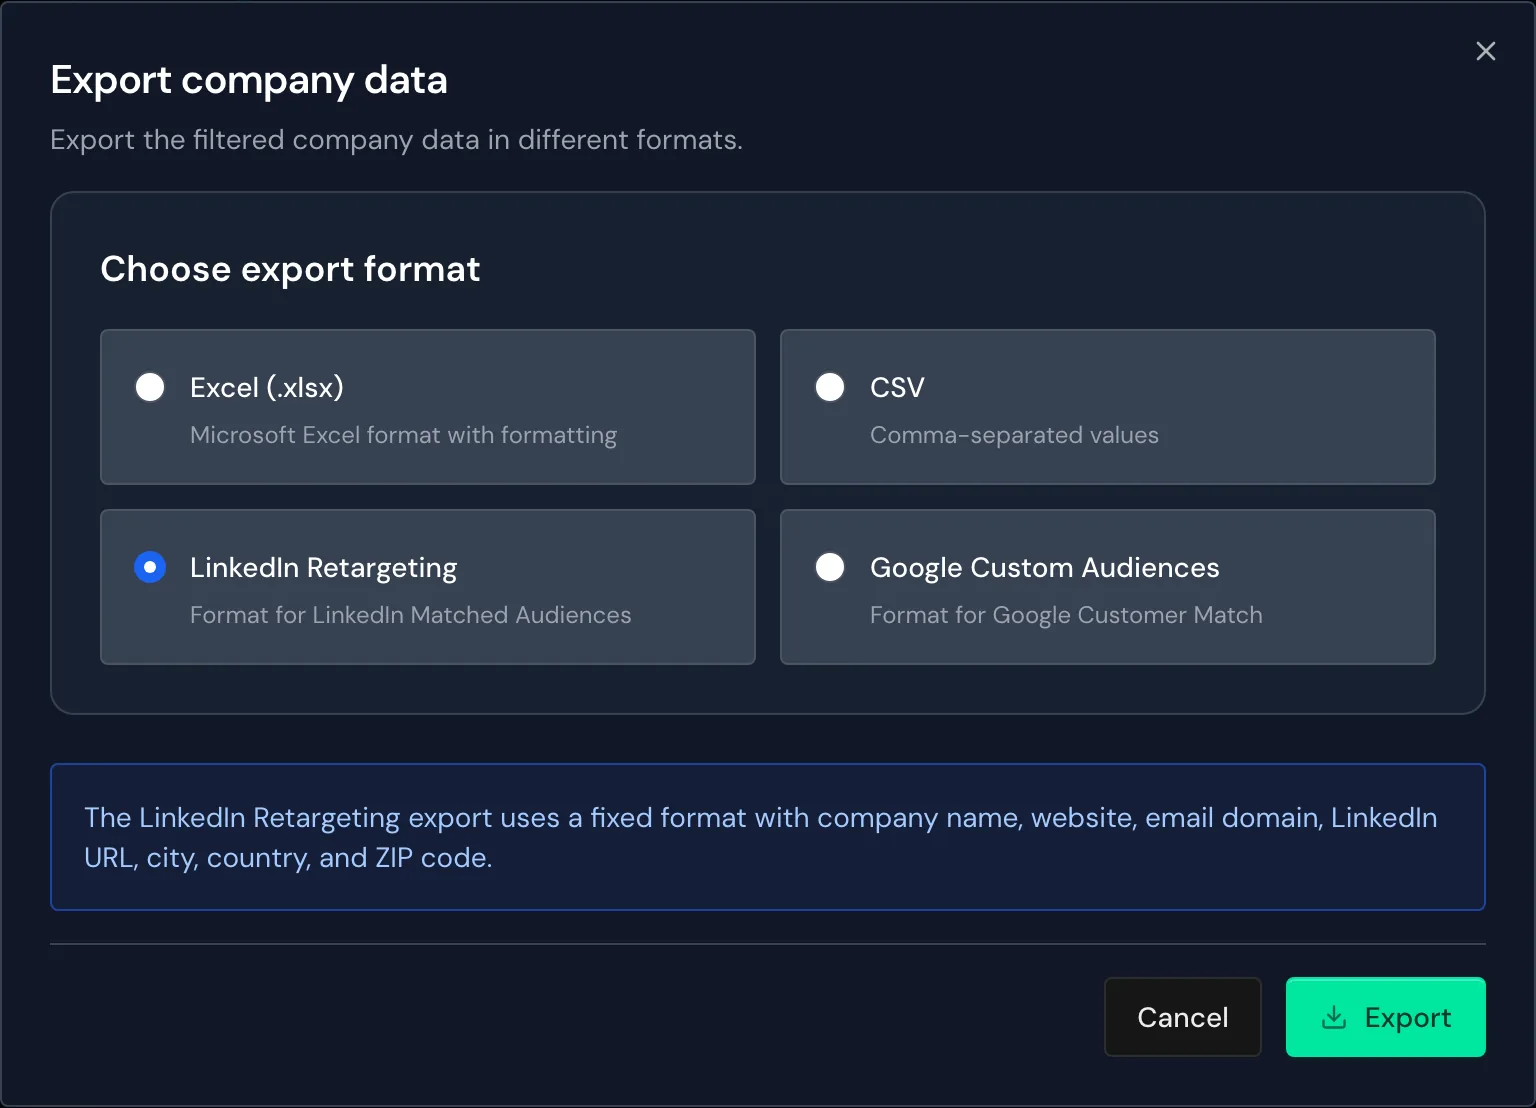Click 'Format for LinkedIn Matched Audiences' text
The image size is (1536, 1108).
410,615
